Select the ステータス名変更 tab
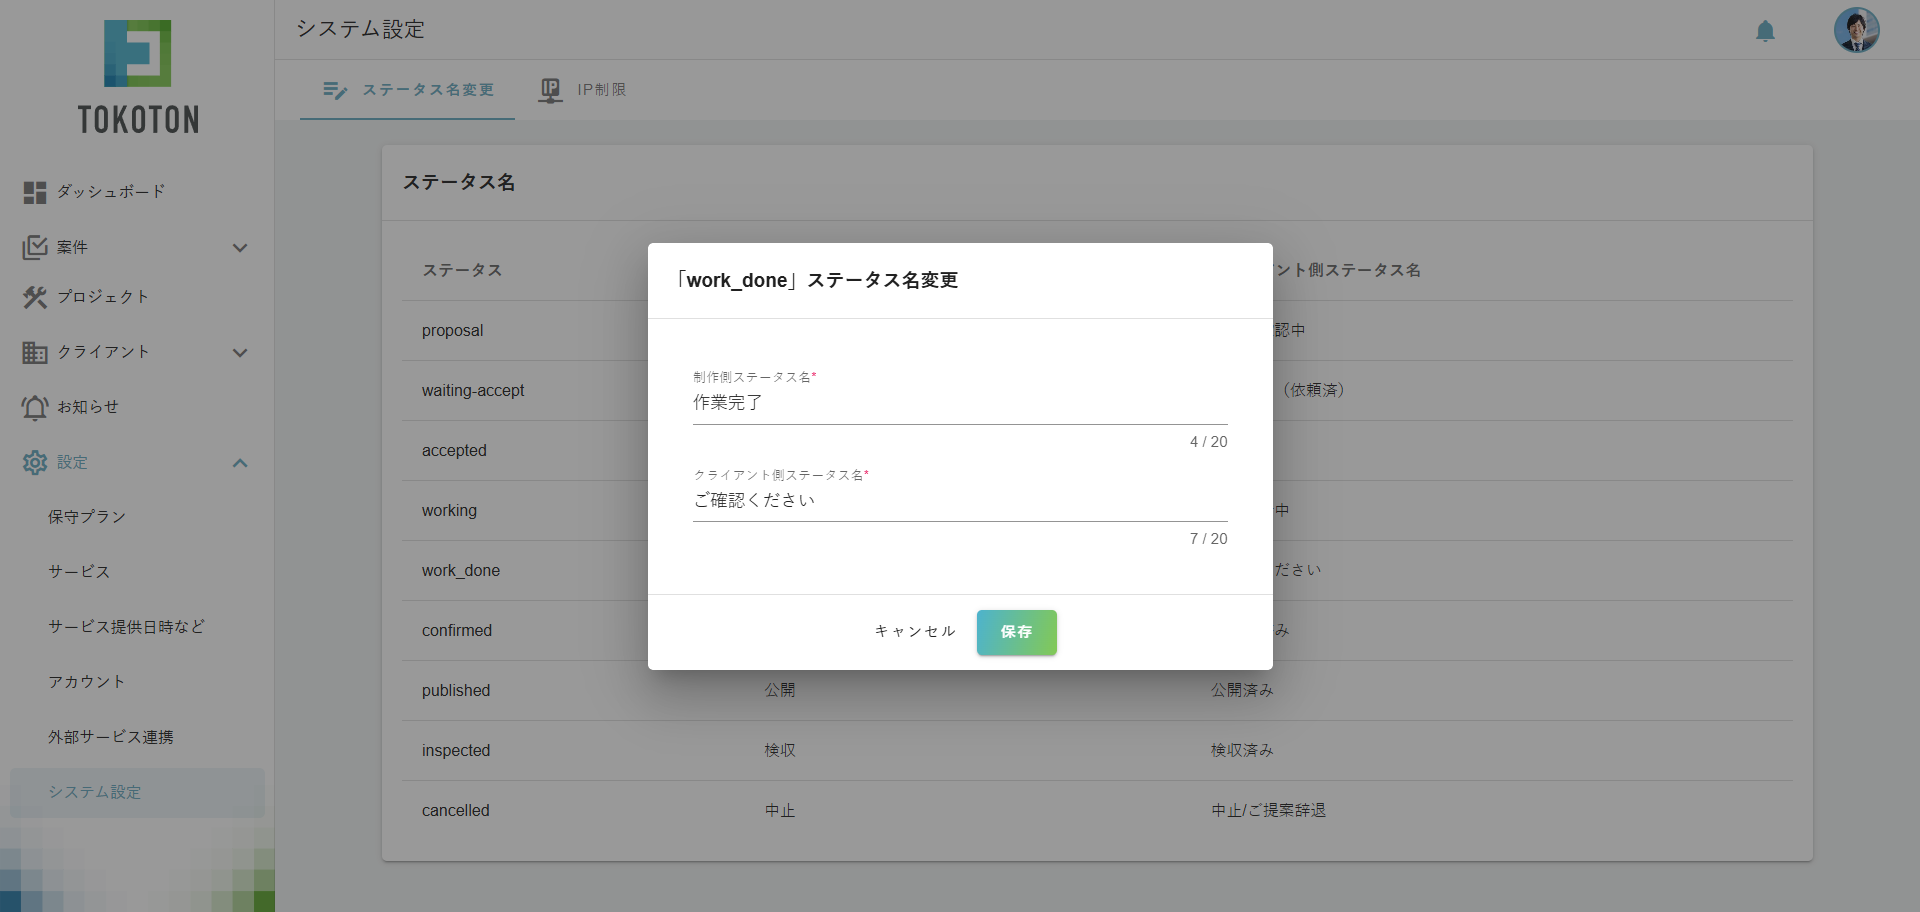Viewport: 1920px width, 912px height. [428, 89]
